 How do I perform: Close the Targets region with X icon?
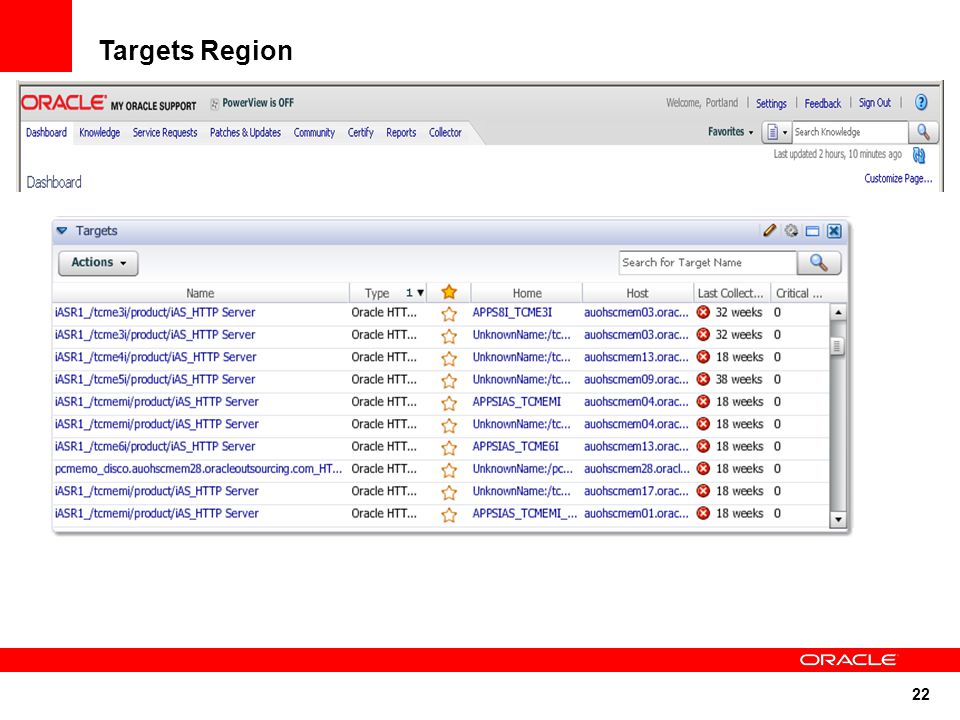834,231
